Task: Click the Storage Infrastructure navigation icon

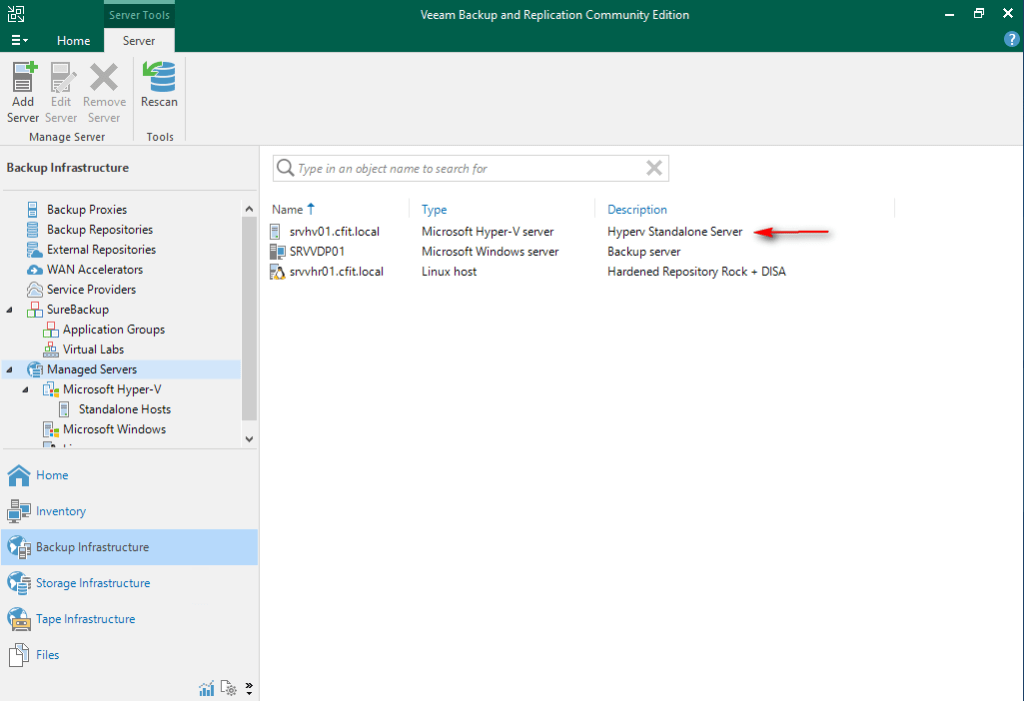Action: [x=19, y=583]
